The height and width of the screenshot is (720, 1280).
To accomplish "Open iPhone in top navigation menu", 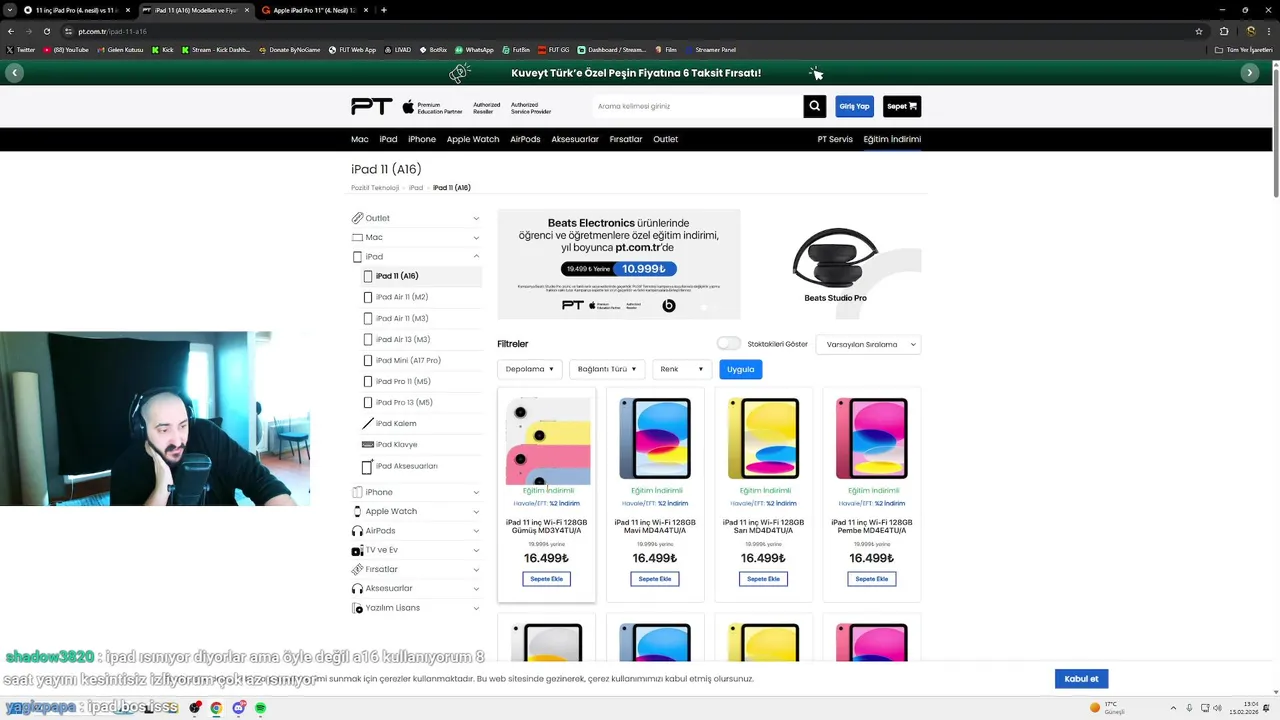I will click(422, 139).
